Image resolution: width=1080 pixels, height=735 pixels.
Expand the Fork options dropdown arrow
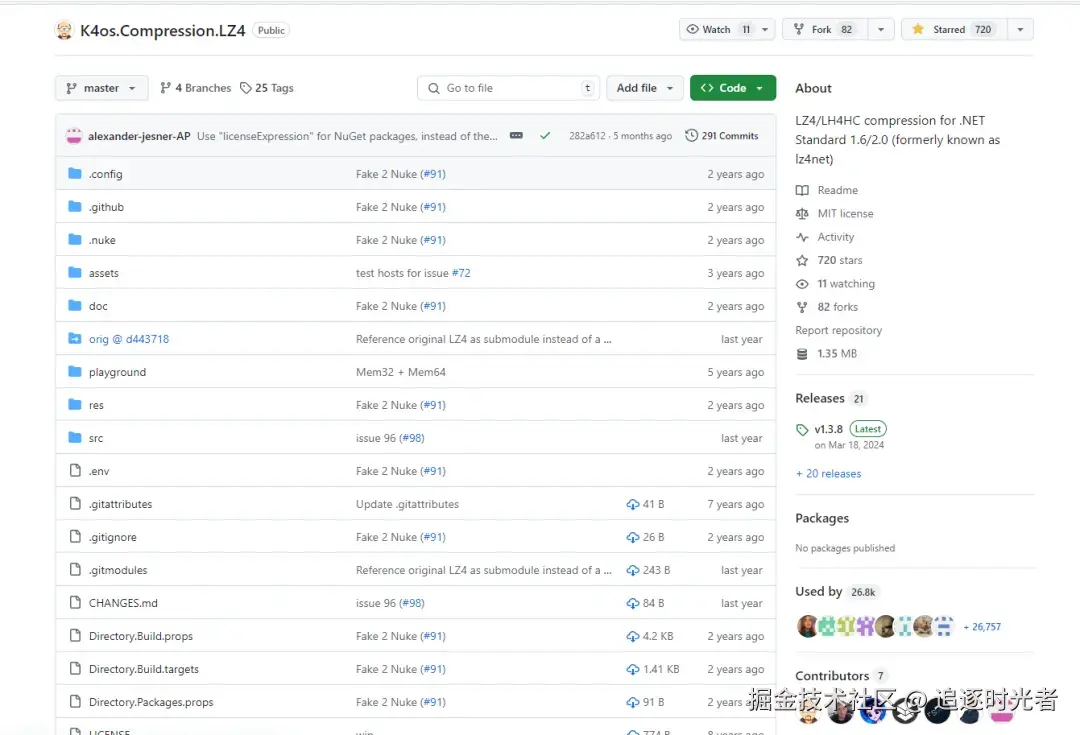pyautogui.click(x=880, y=30)
